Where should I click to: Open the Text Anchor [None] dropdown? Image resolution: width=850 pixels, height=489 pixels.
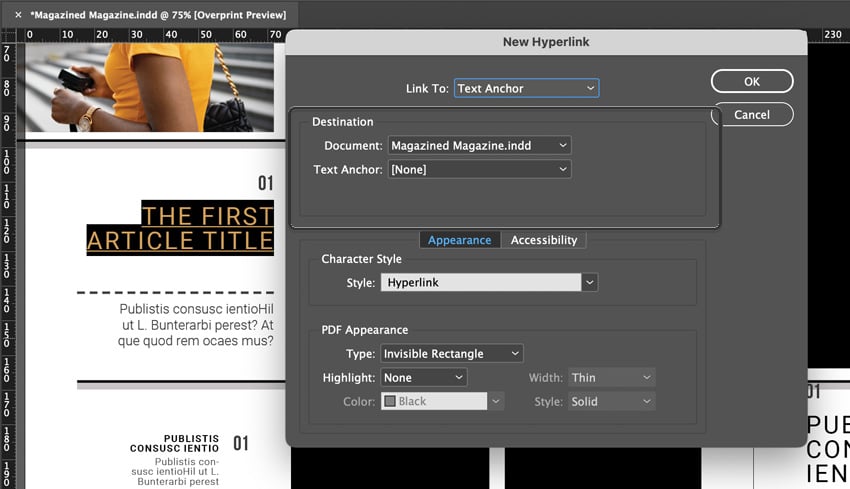pos(480,170)
